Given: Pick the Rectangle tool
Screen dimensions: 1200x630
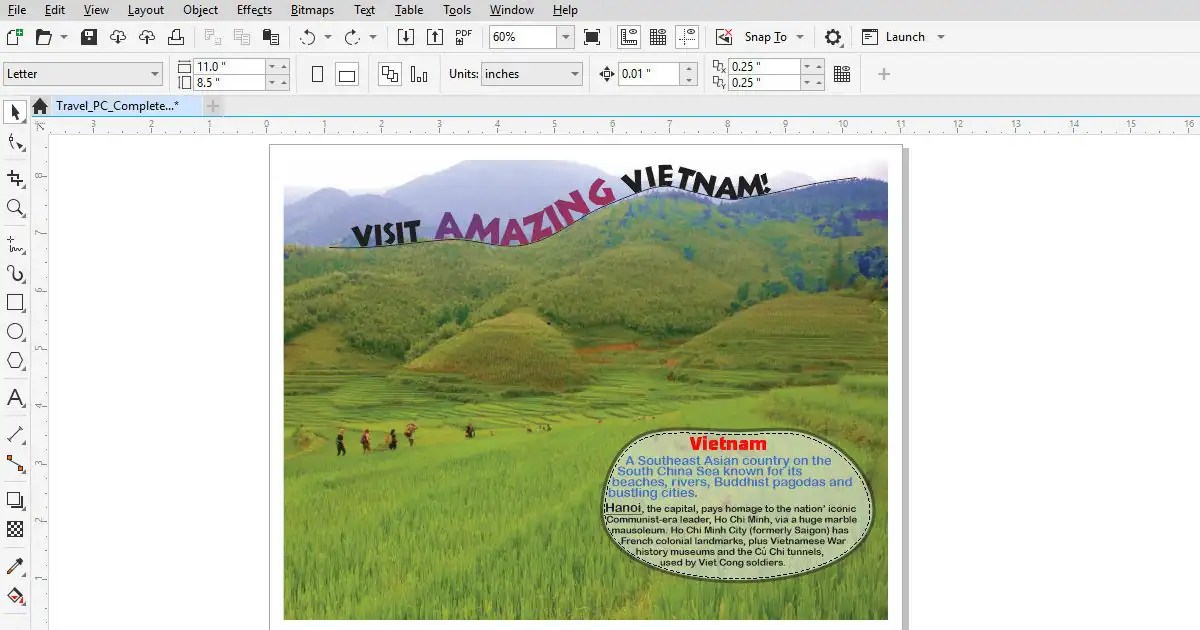Looking at the screenshot, I should [16, 302].
